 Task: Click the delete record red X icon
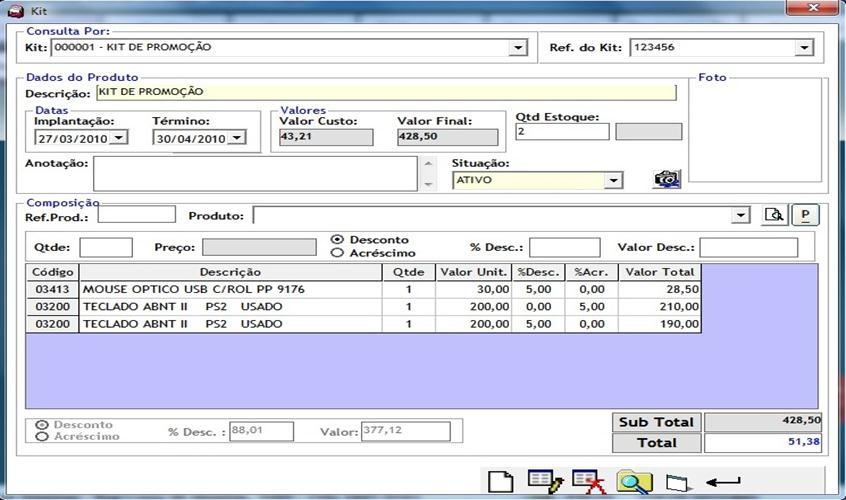[x=589, y=481]
